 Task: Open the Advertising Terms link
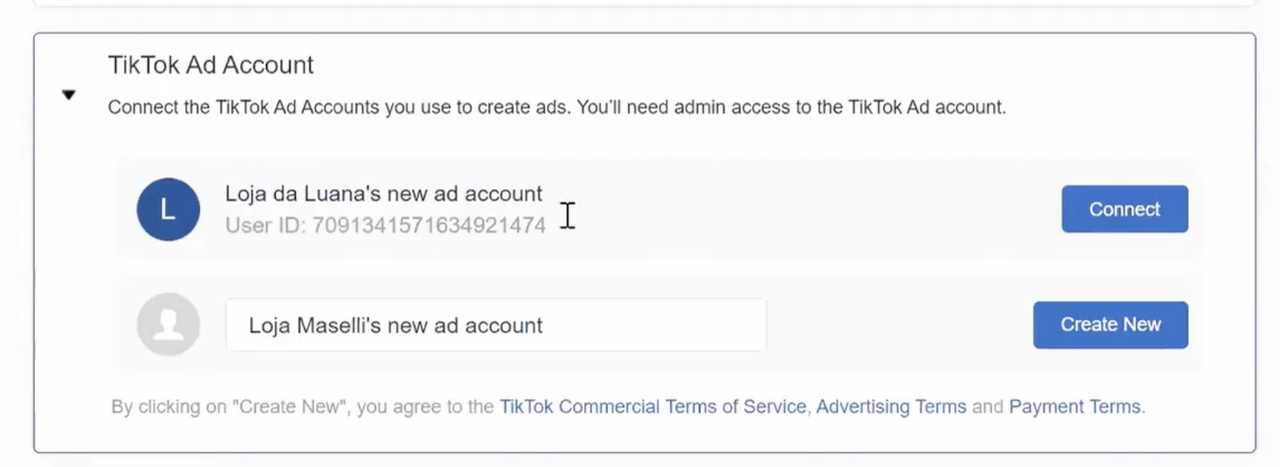(891, 407)
